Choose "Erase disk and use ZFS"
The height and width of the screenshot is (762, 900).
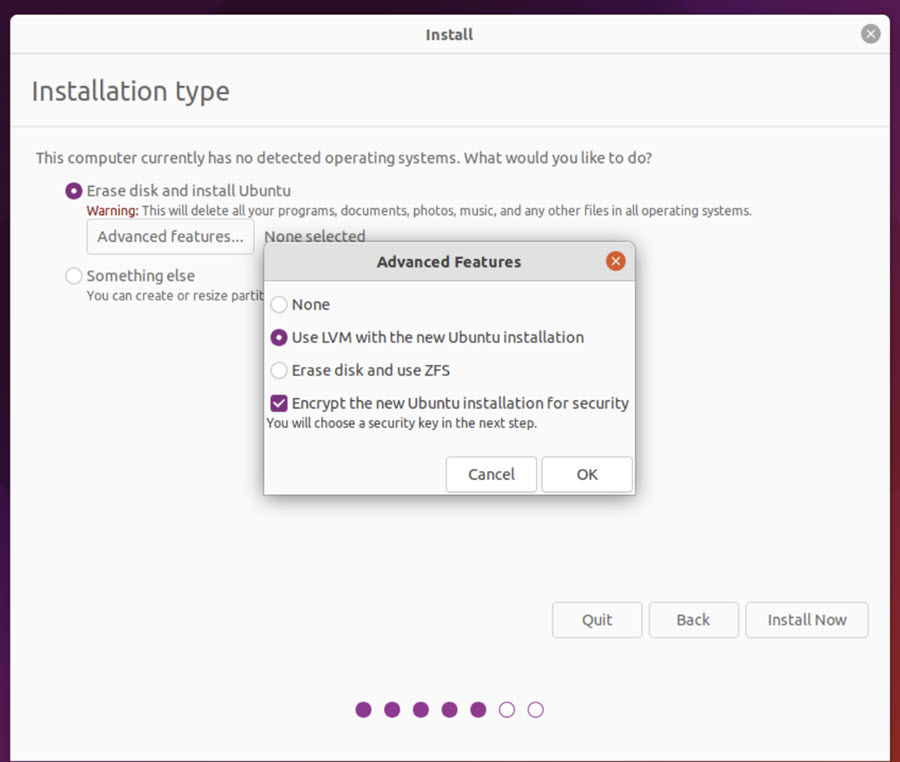click(278, 370)
